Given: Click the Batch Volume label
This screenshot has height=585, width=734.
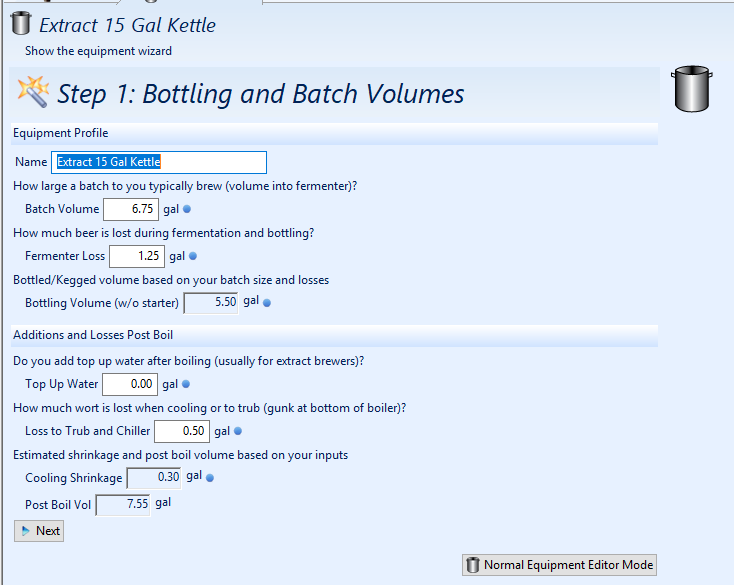Looking at the screenshot, I should point(62,209).
